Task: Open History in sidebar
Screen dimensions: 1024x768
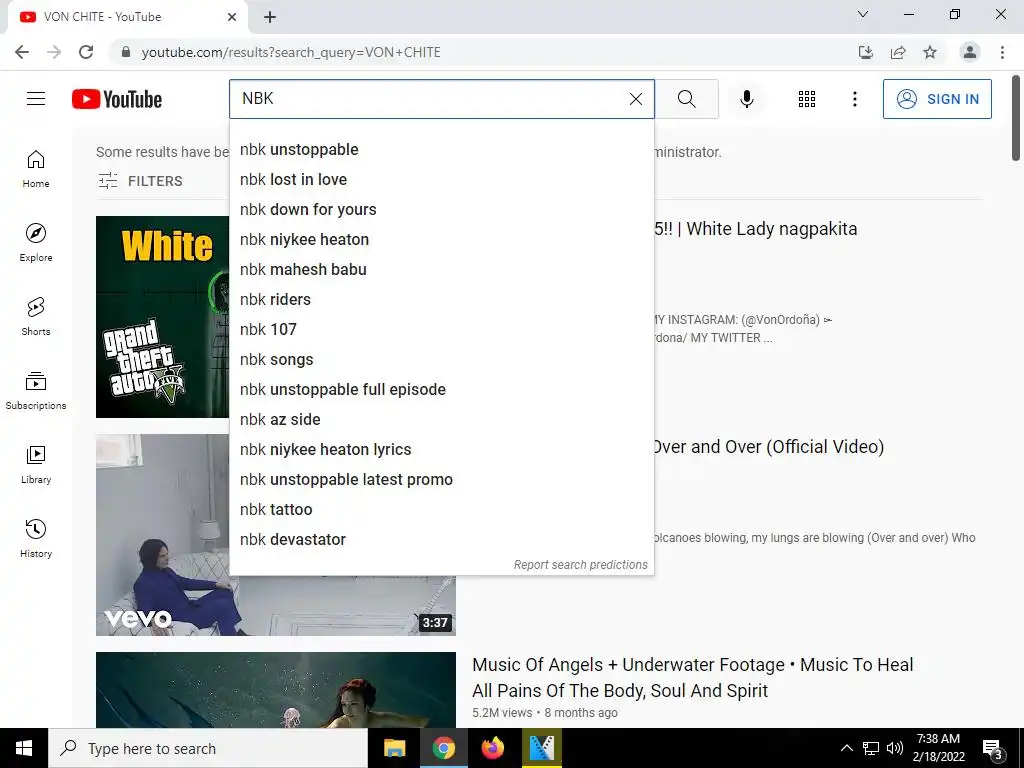Action: point(36,539)
